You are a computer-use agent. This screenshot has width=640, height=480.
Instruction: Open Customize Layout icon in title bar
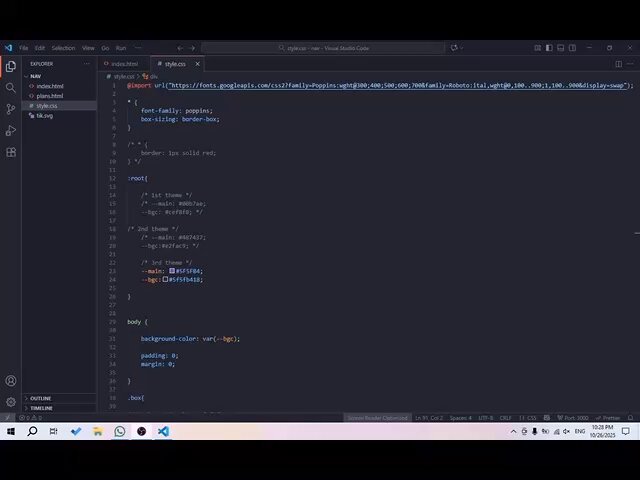tap(538, 48)
